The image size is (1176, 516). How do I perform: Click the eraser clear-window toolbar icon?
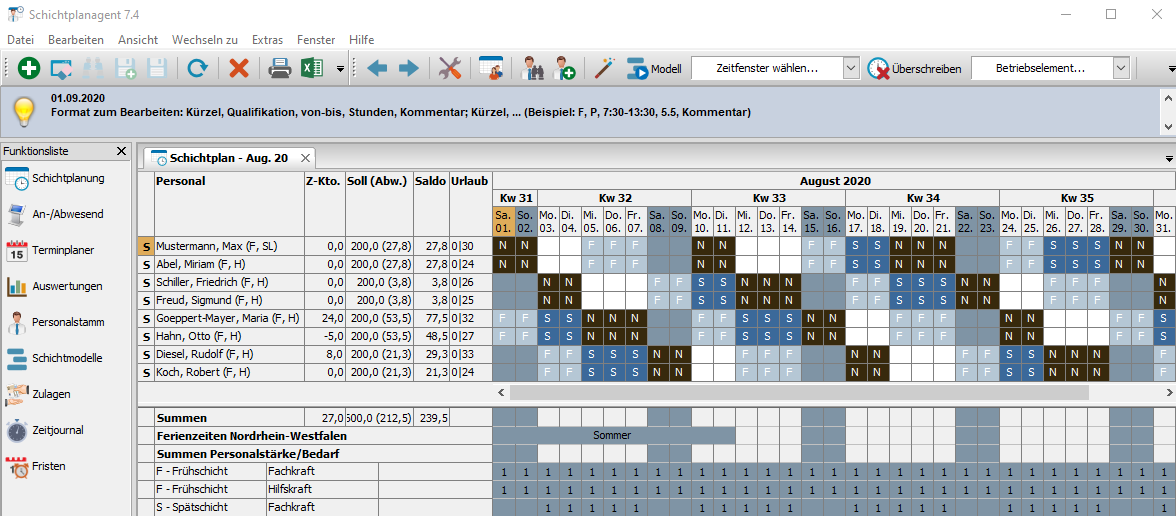[62, 69]
